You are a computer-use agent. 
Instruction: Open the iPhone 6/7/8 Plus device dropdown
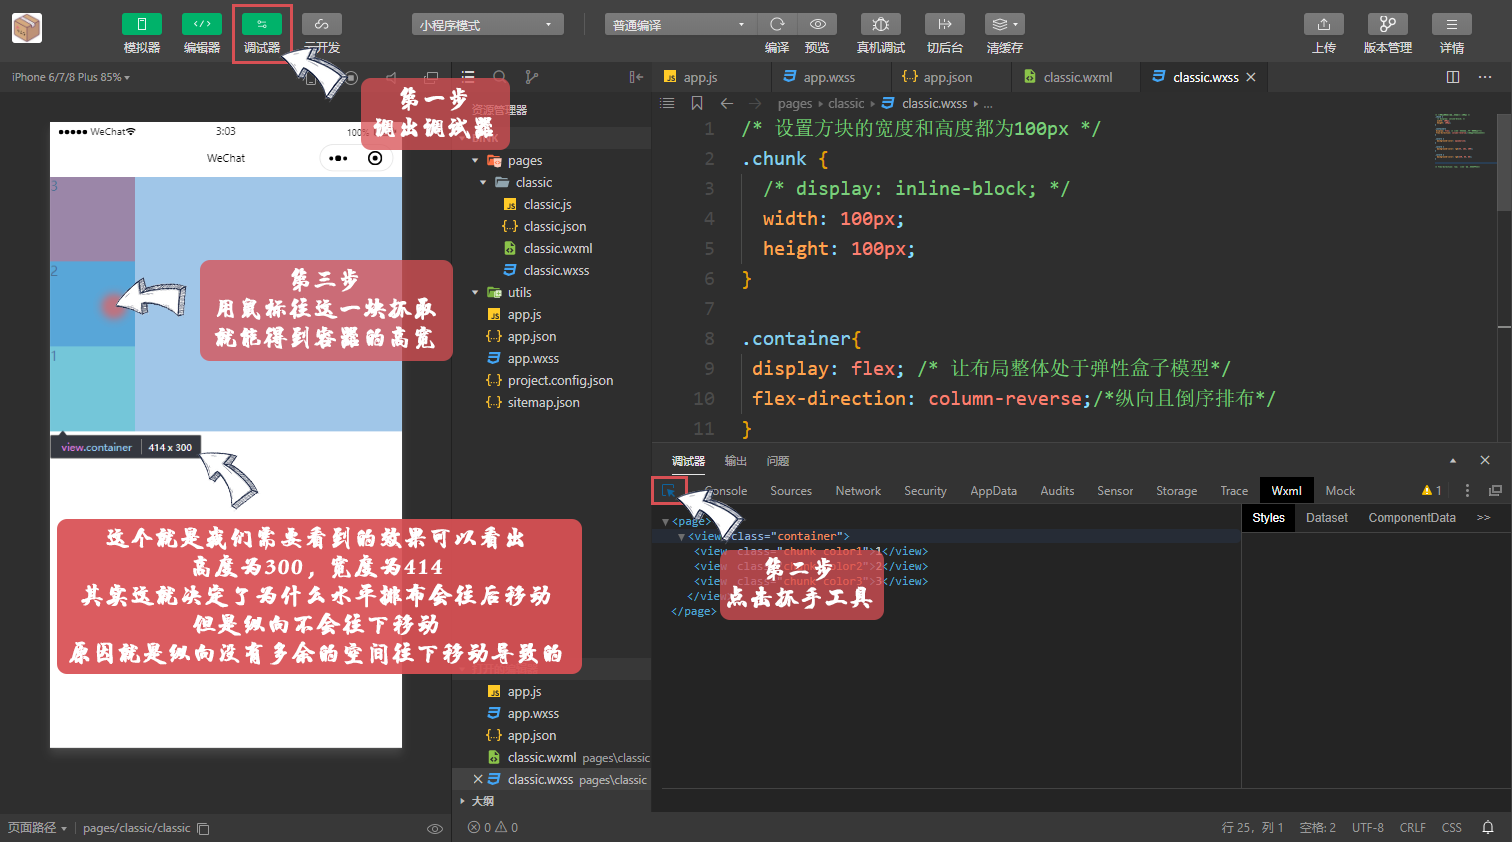(70, 77)
